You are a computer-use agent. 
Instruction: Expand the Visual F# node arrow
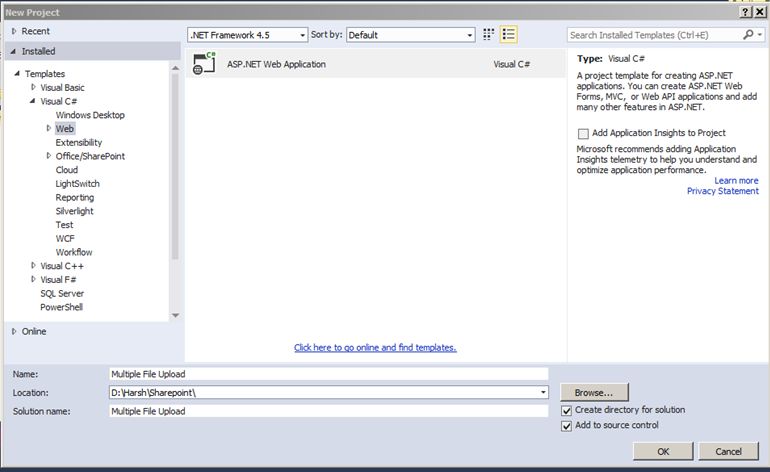coord(33,279)
